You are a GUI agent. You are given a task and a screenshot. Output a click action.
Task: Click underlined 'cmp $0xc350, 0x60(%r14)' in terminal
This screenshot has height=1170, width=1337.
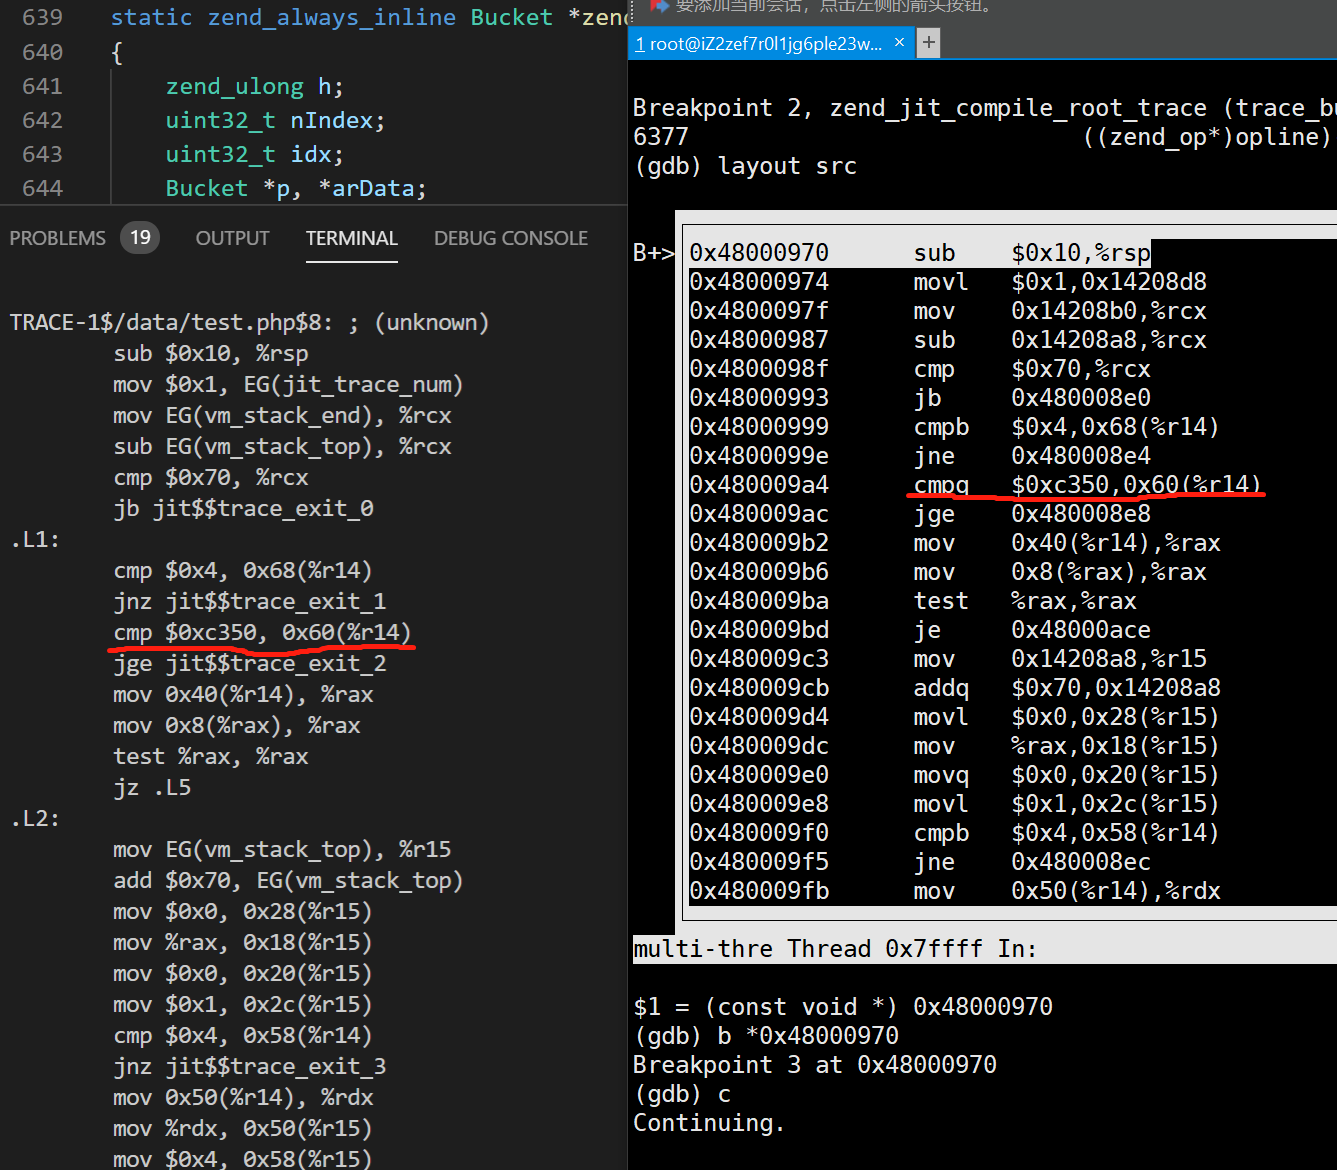(262, 632)
